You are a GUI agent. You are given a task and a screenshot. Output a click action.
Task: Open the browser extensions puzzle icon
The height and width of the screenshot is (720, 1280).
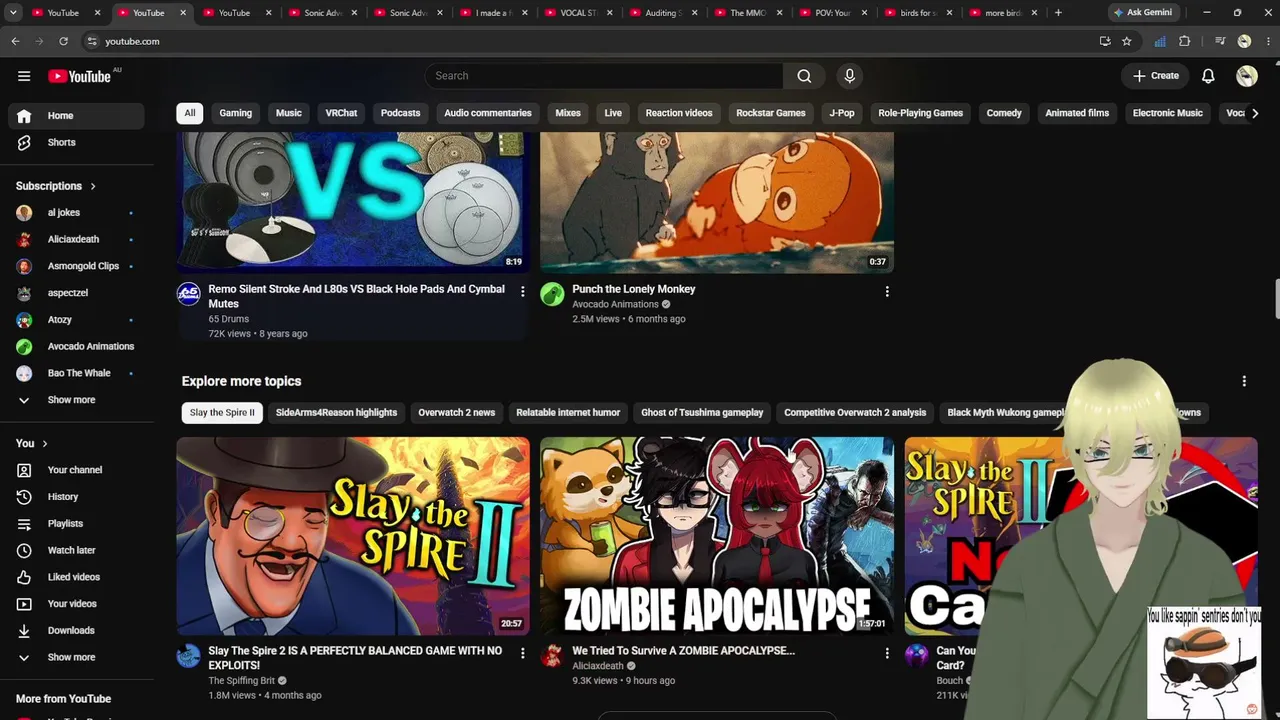point(1185,41)
